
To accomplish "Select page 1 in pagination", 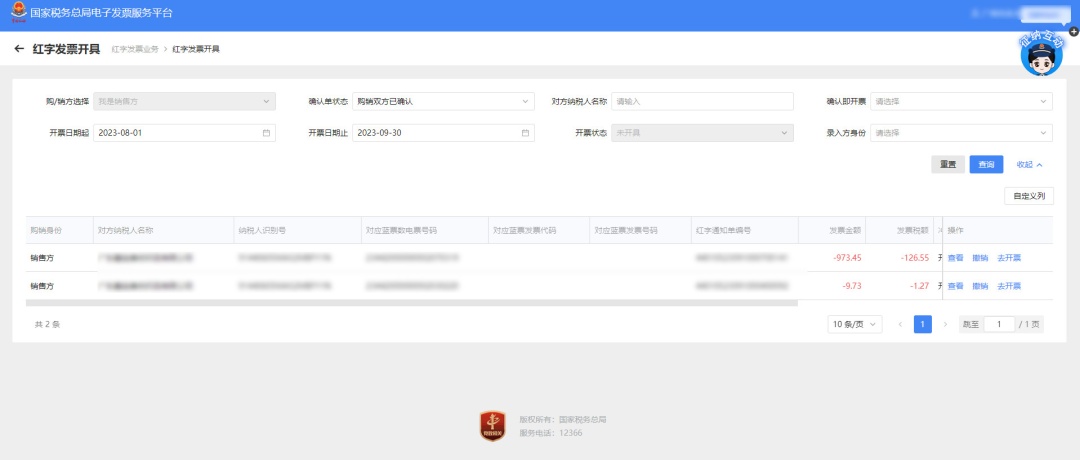I will (923, 324).
